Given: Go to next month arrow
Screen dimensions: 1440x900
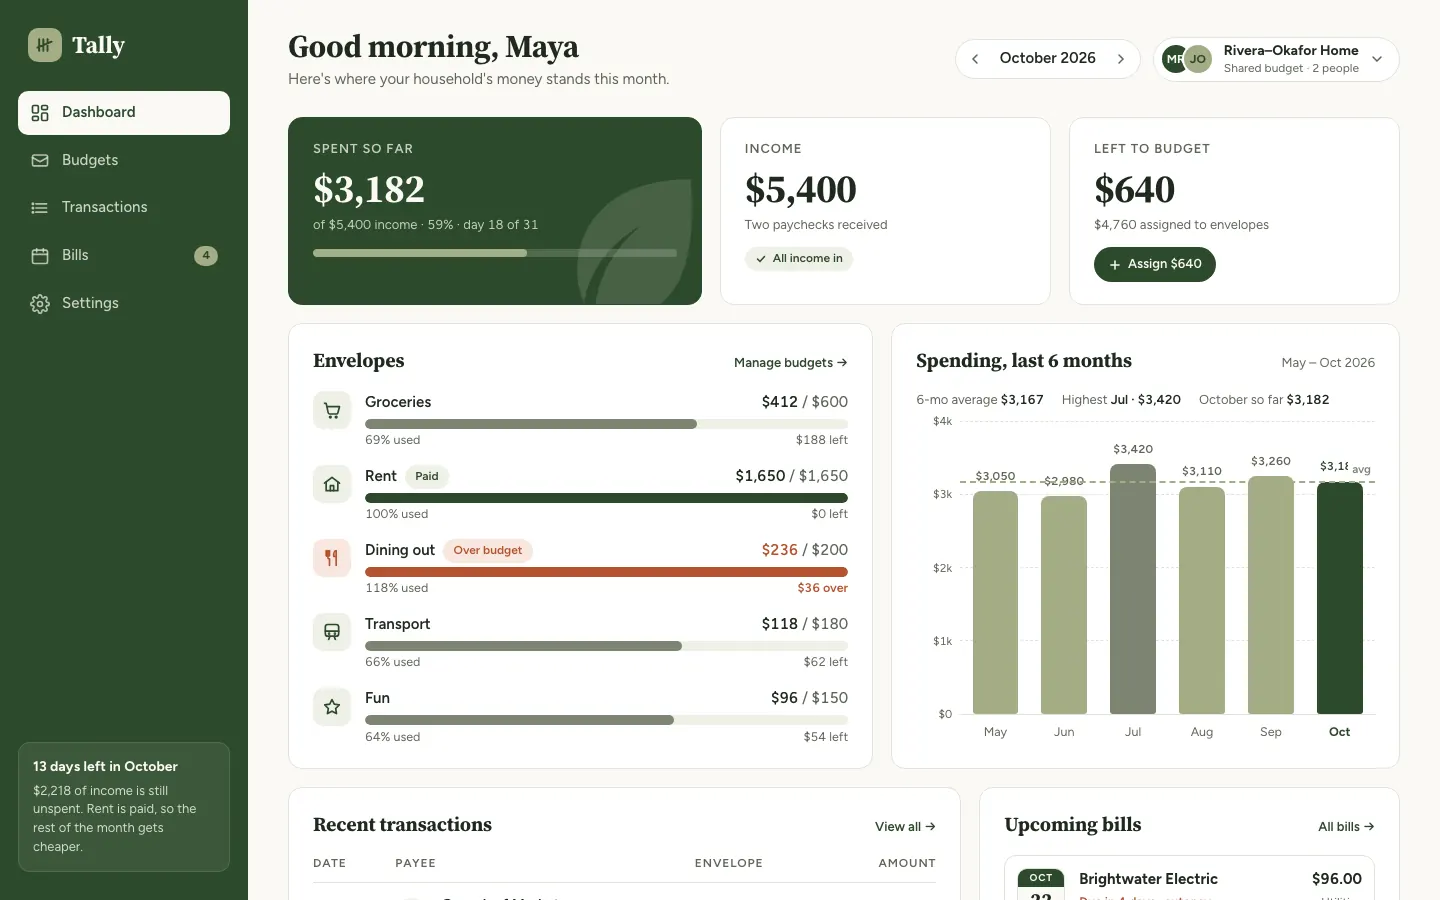Looking at the screenshot, I should coord(1121,59).
